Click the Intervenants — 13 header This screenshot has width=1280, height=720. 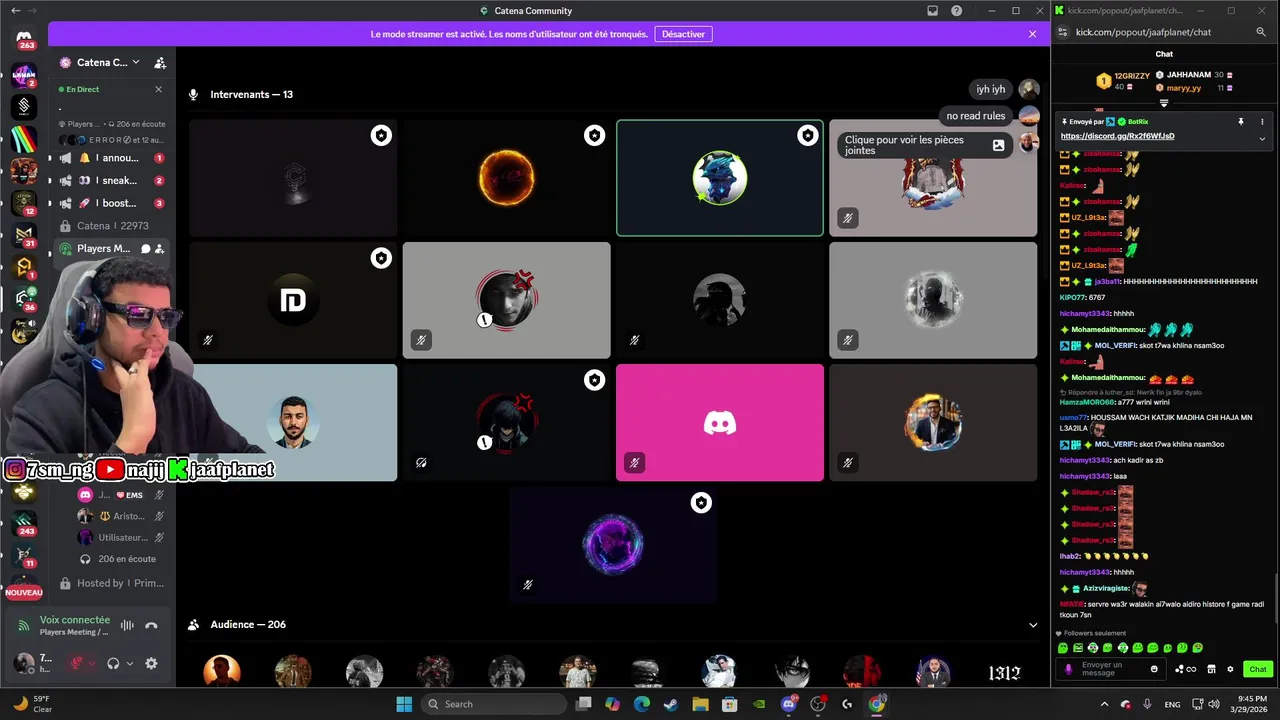[x=251, y=94]
